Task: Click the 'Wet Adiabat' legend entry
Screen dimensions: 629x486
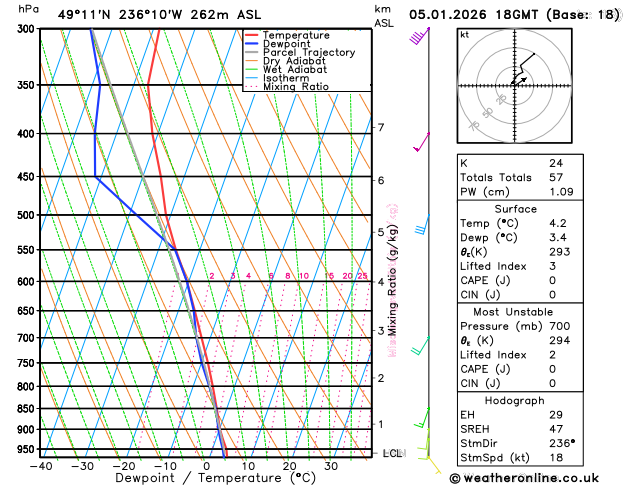Action: 295,69
